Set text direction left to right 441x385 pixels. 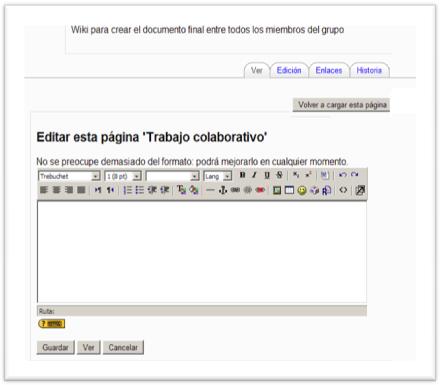point(98,190)
